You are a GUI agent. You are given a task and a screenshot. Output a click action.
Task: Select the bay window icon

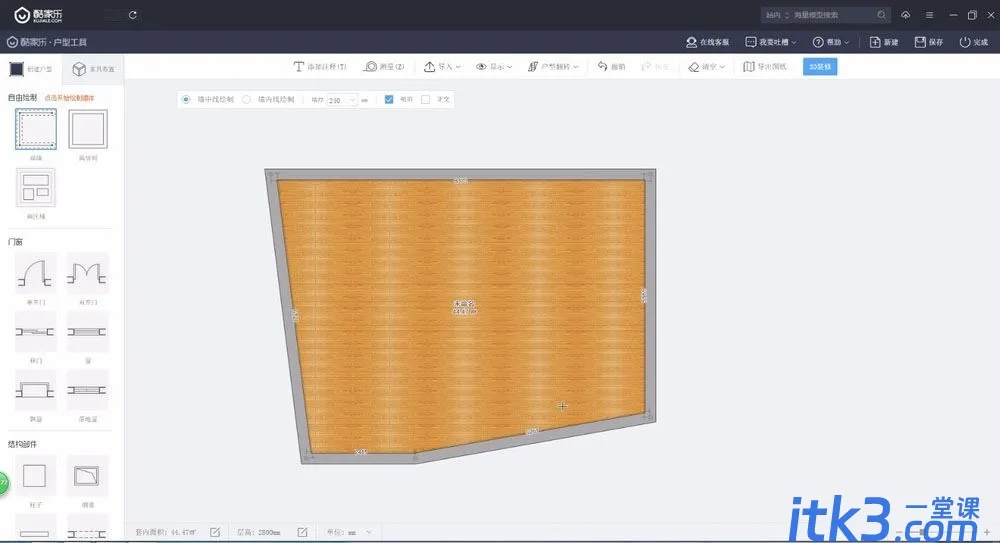point(35,390)
